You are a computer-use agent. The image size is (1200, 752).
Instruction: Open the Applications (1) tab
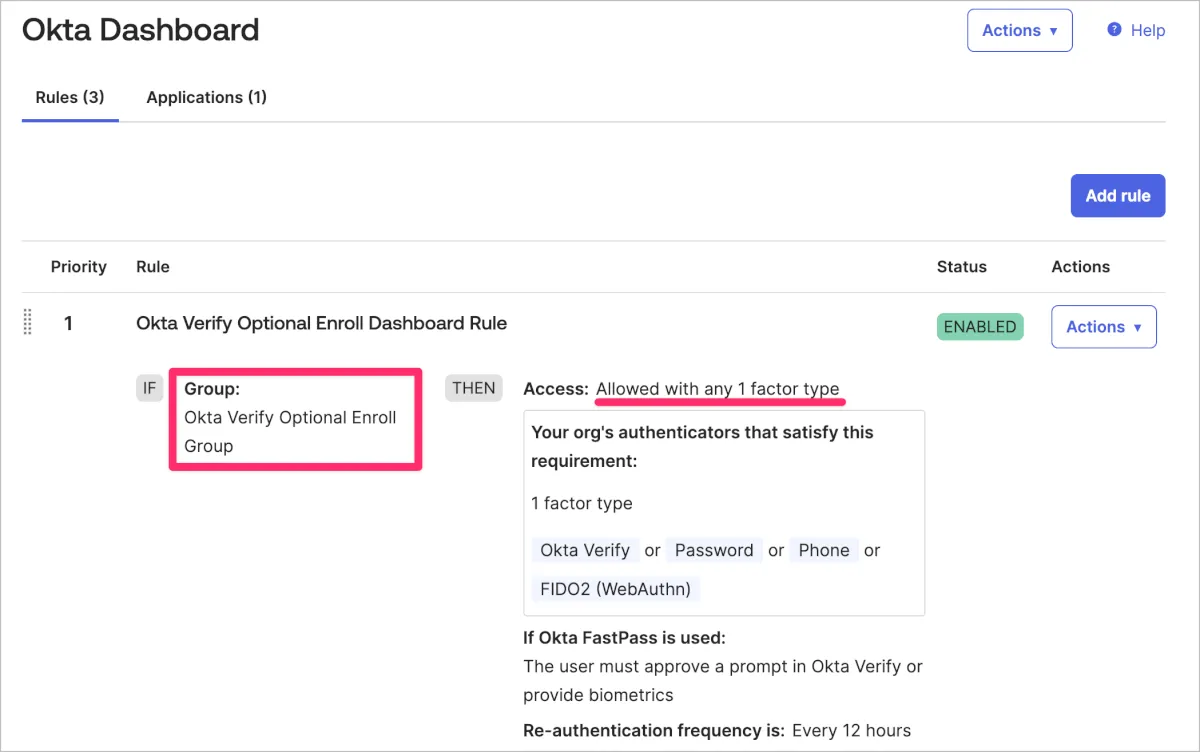206,97
